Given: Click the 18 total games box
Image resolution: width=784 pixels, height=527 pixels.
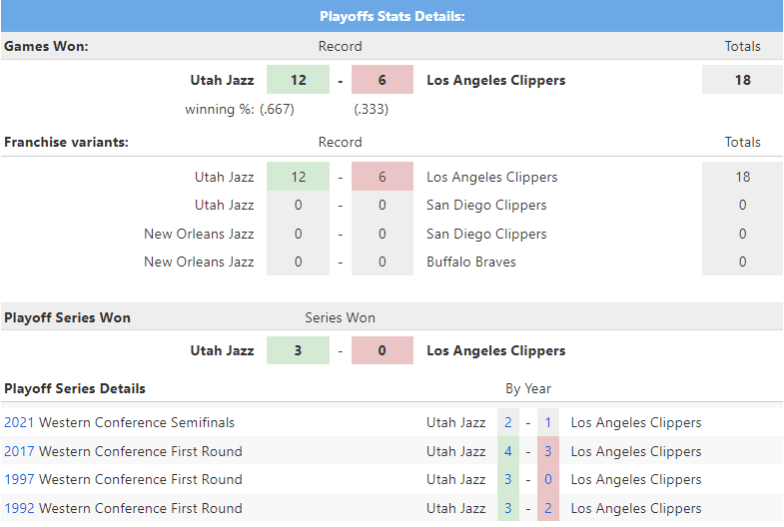Looking at the screenshot, I should 742,80.
